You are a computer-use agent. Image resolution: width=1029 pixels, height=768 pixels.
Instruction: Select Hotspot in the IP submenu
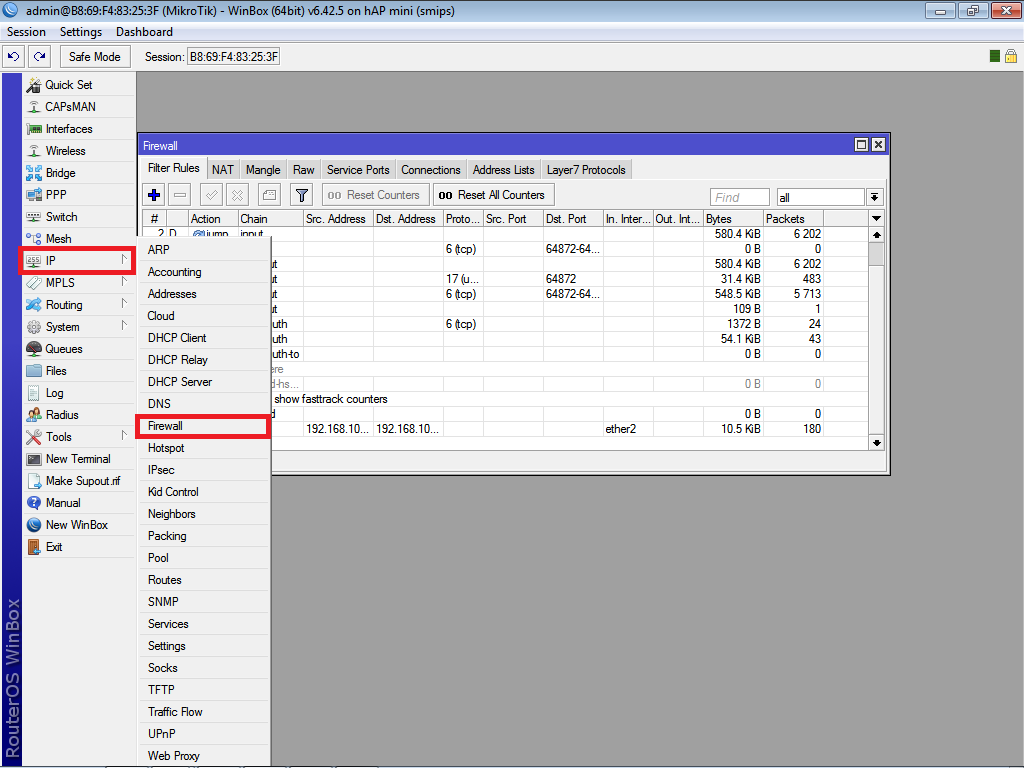[204, 448]
